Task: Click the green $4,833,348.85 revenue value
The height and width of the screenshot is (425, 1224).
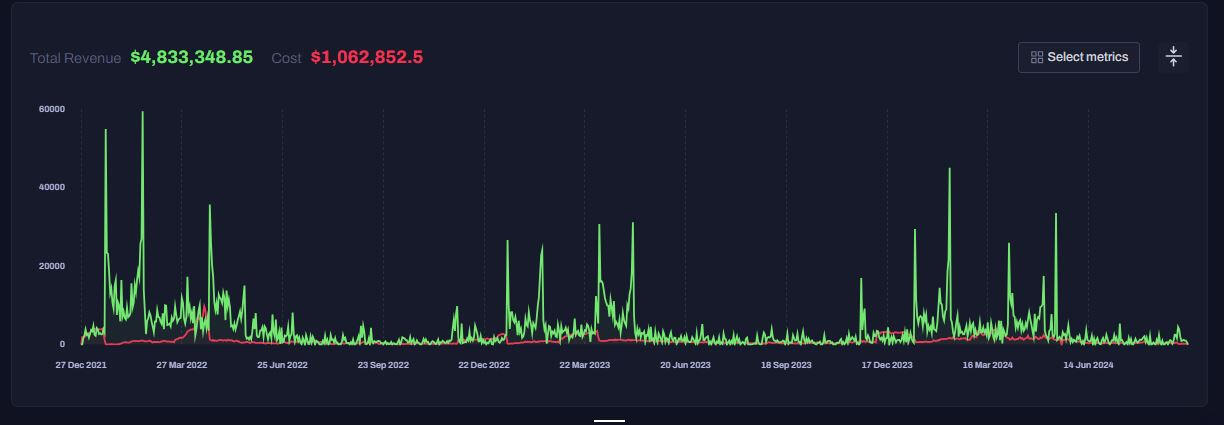Action: 191,57
